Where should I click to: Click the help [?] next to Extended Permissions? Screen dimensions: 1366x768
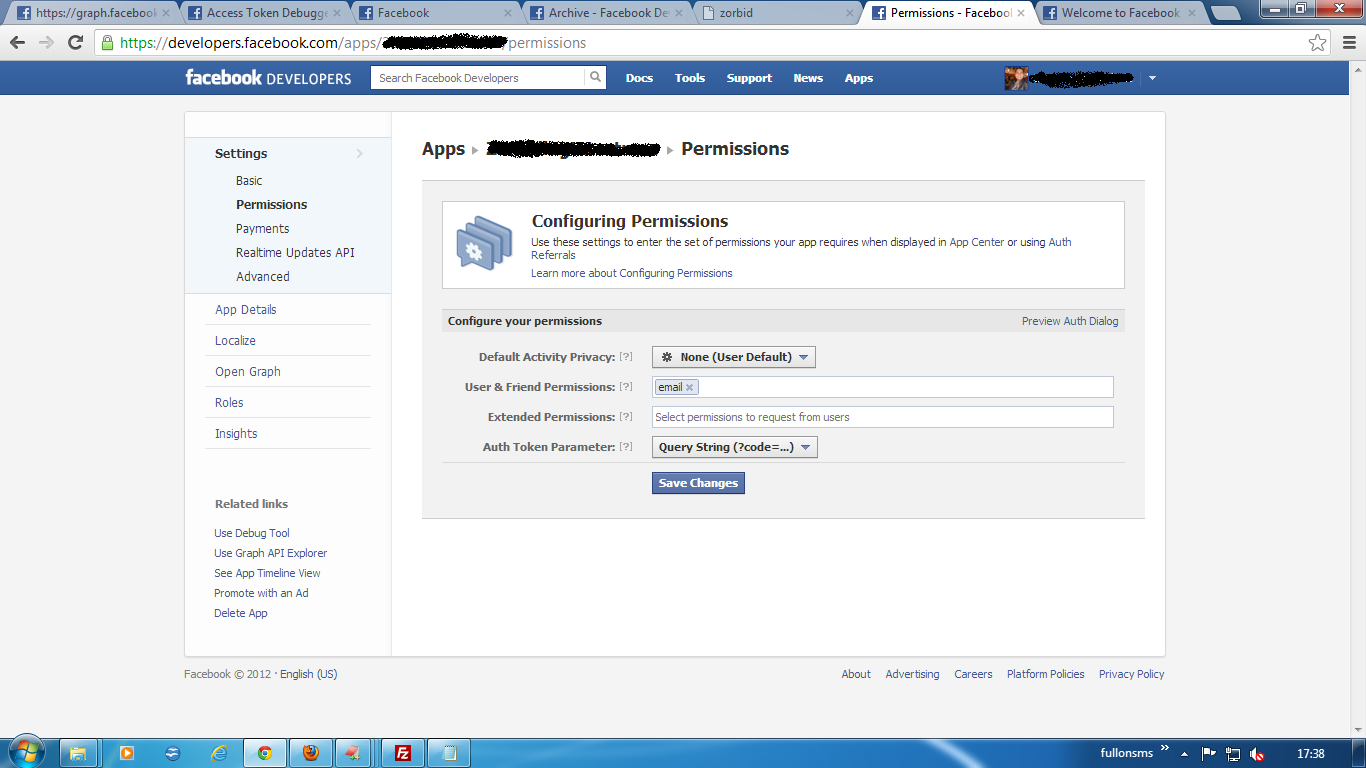[x=626, y=417]
